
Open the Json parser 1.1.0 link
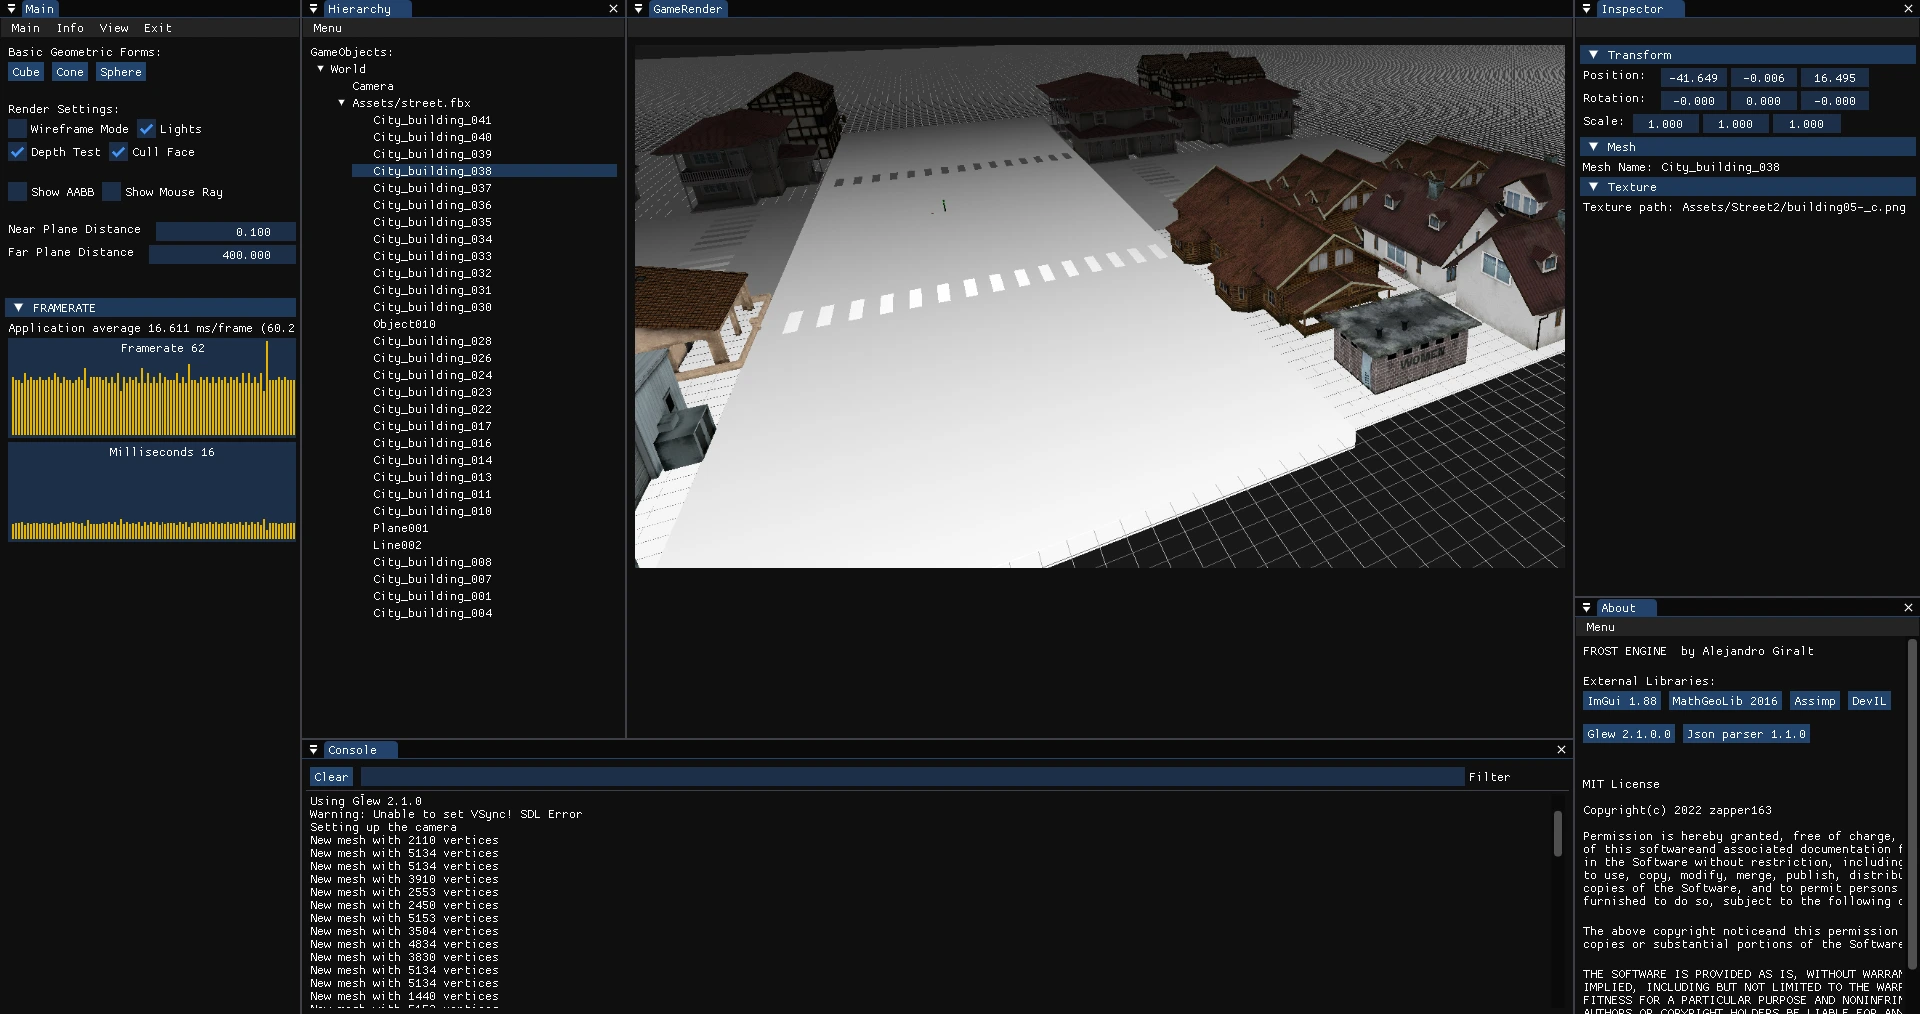pos(1747,734)
